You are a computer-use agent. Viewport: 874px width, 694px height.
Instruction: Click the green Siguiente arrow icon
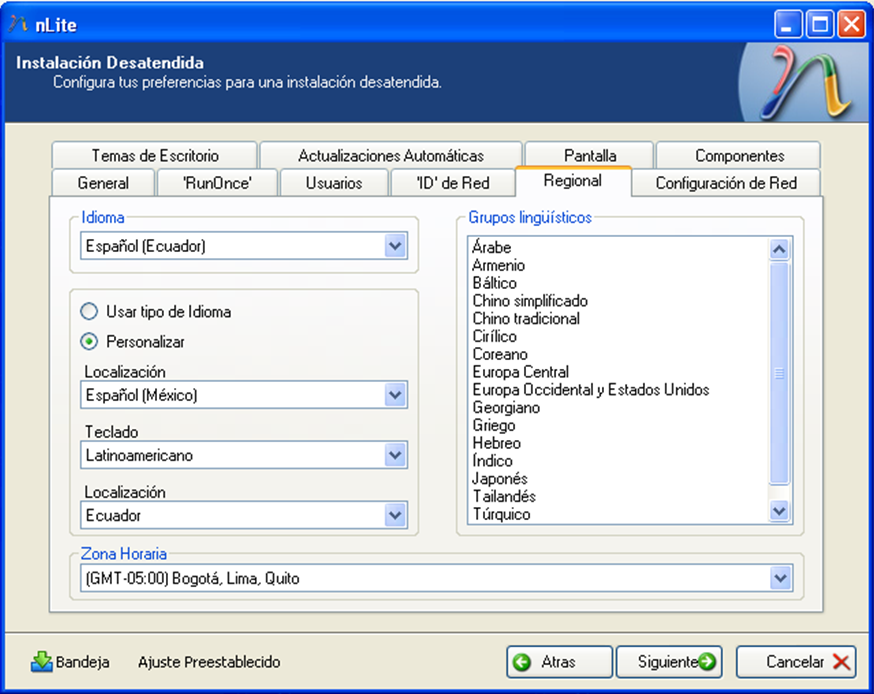(707, 662)
